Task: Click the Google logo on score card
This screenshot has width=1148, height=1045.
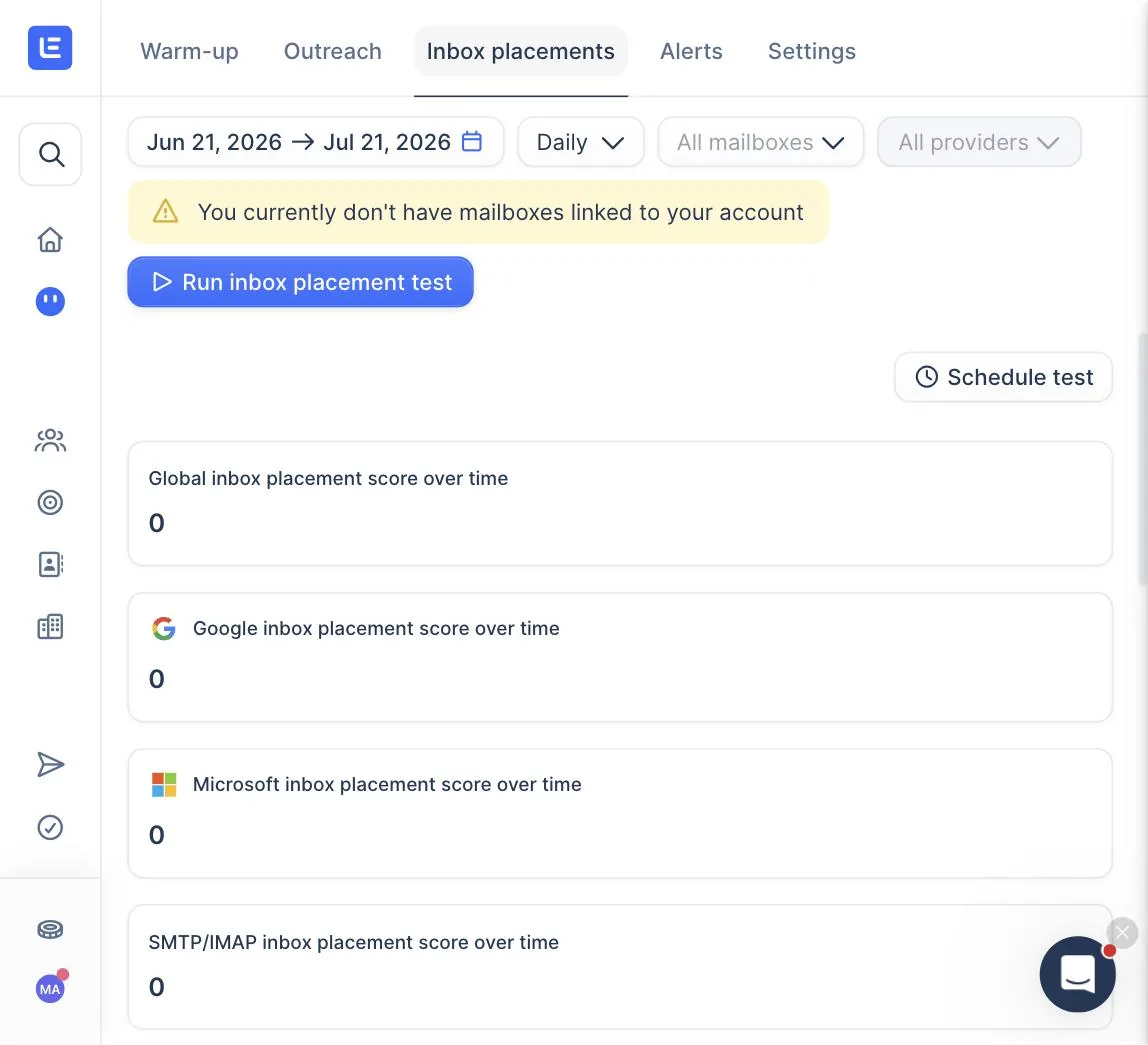Action: click(164, 628)
